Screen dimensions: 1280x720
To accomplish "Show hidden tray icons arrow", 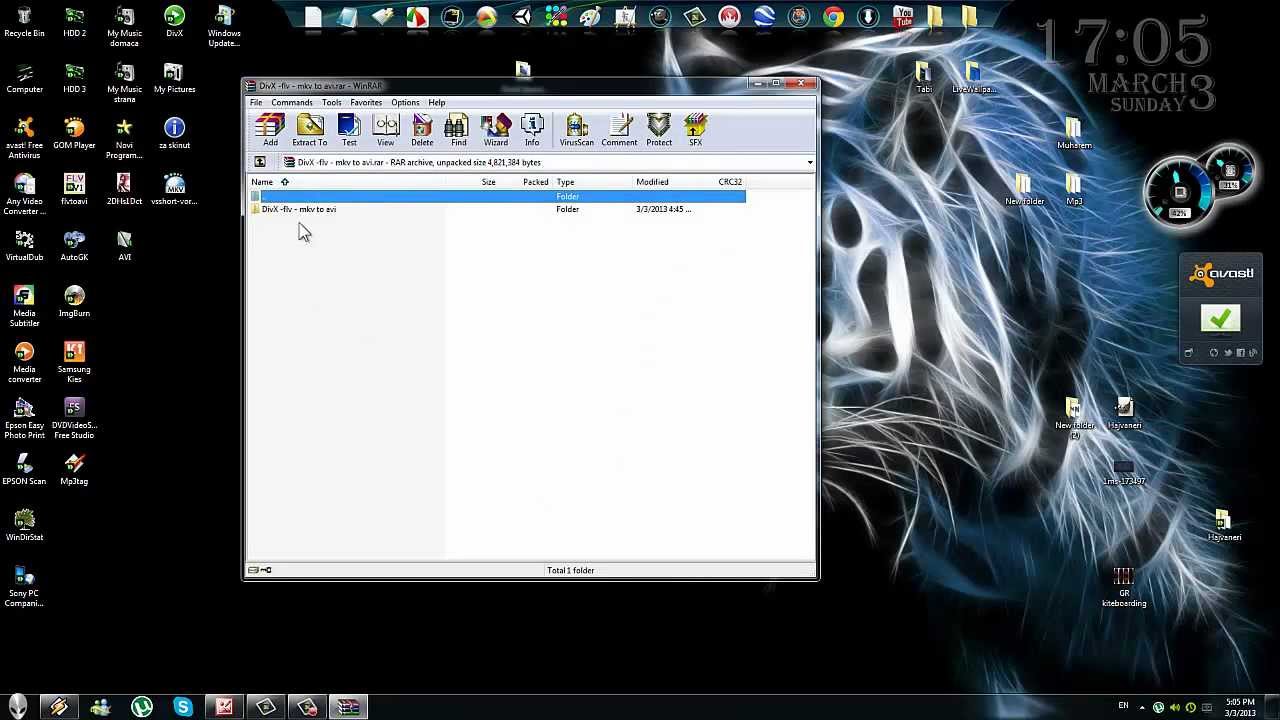I will 1142,707.
